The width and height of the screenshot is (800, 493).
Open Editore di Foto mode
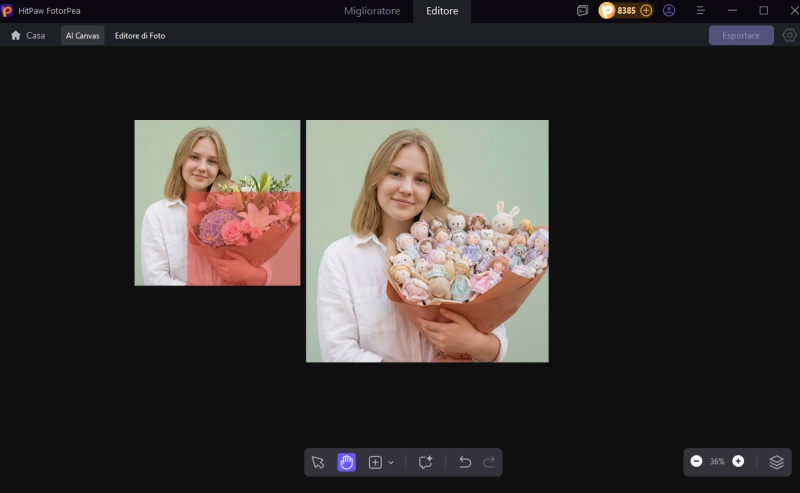[140, 35]
